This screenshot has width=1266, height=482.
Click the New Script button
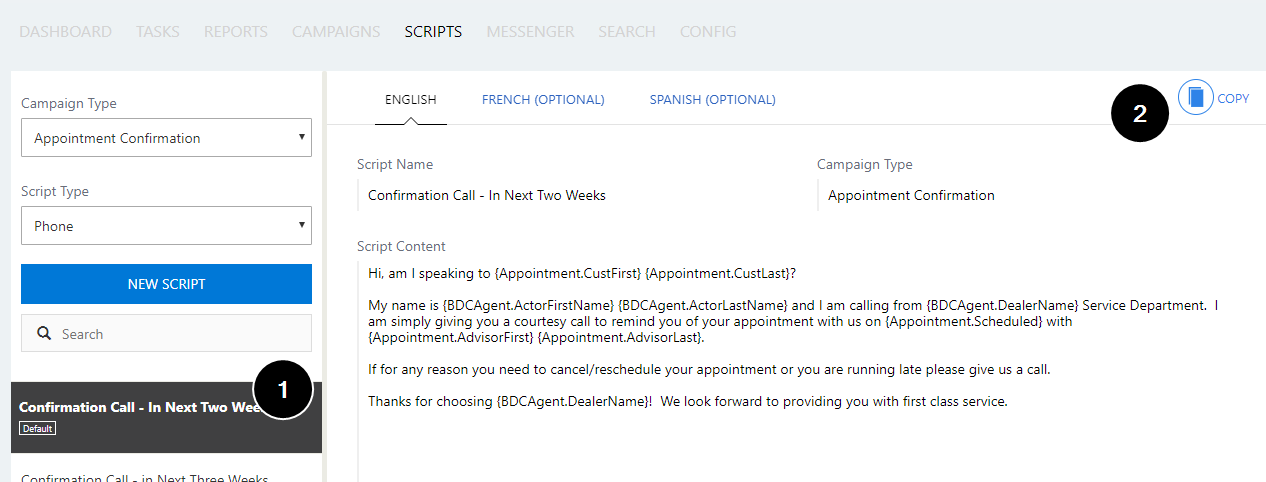166,284
